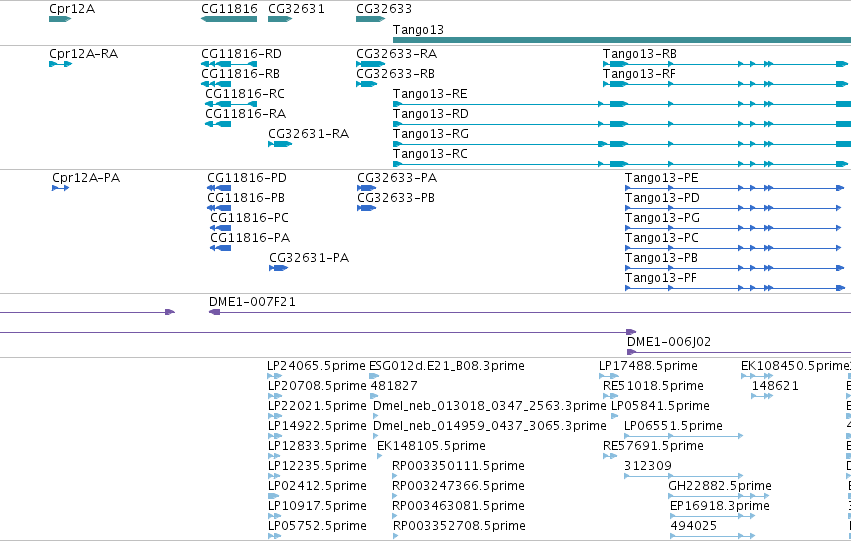This screenshot has width=851, height=541.
Task: Select protein Tango13-PF
Action: [x=661, y=278]
